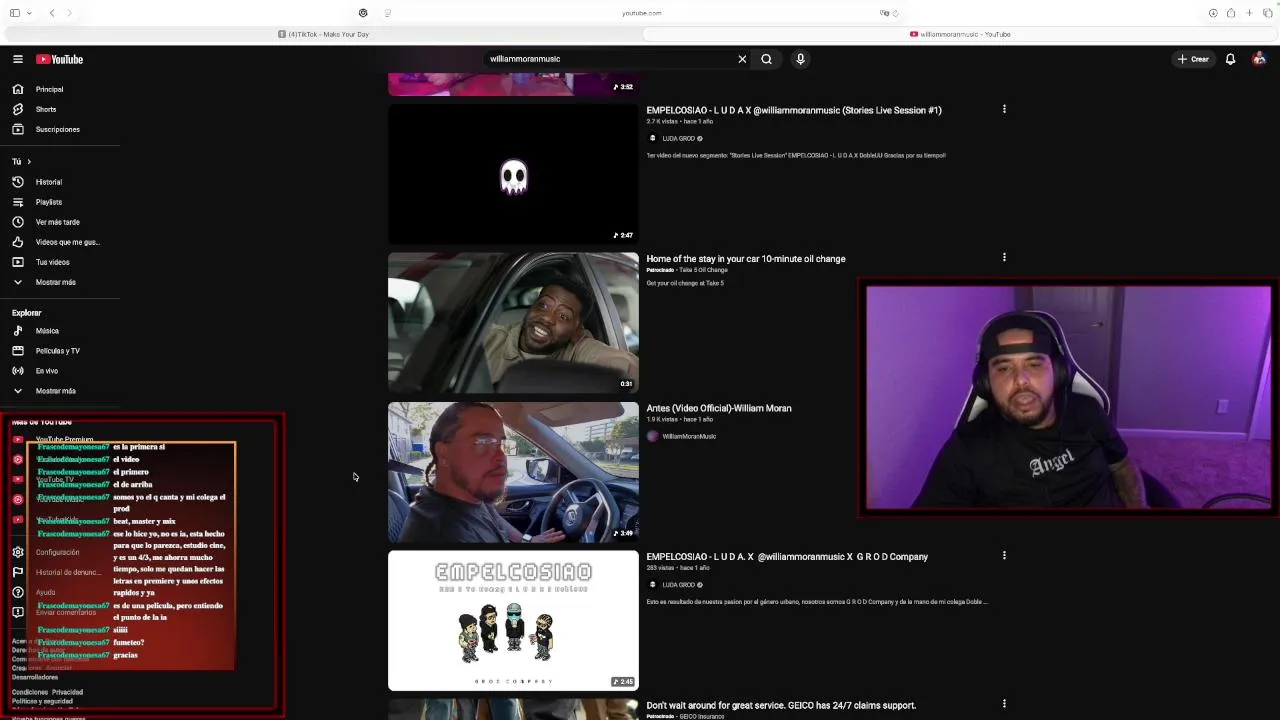
Task: Open Safari privacy shield icon
Action: click(x=363, y=13)
